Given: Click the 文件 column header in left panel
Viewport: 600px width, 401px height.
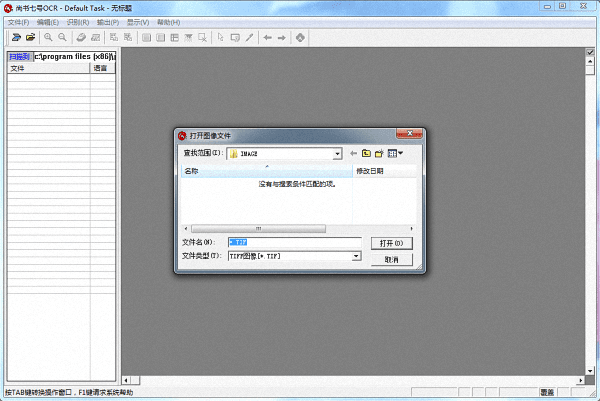Looking at the screenshot, I should (49, 68).
